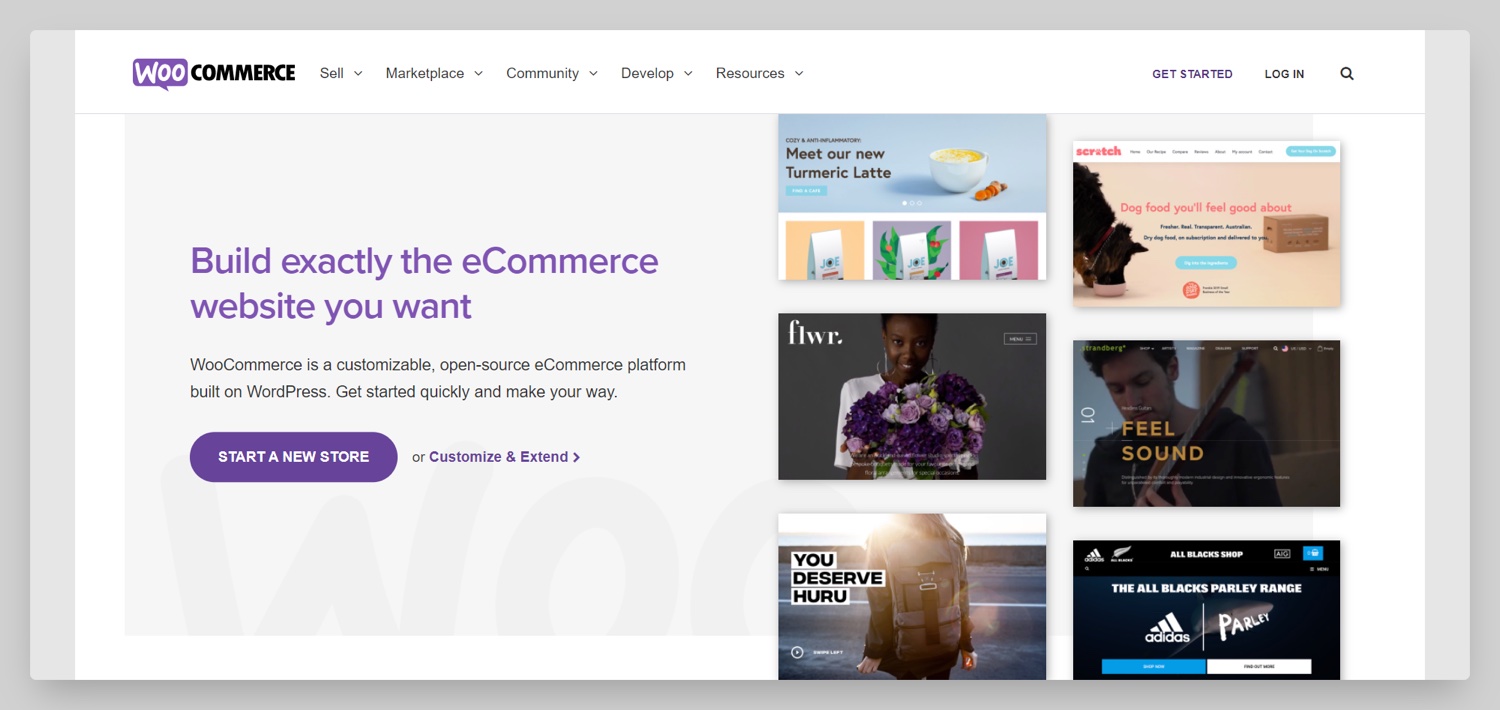Click the GET STARTED link

1192,74
